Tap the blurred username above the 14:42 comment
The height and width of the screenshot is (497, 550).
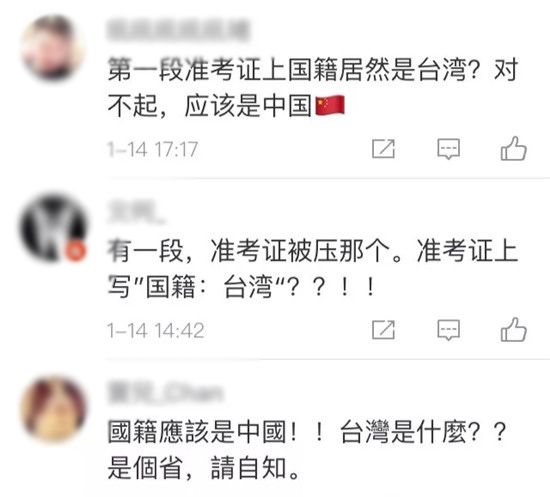pos(136,211)
